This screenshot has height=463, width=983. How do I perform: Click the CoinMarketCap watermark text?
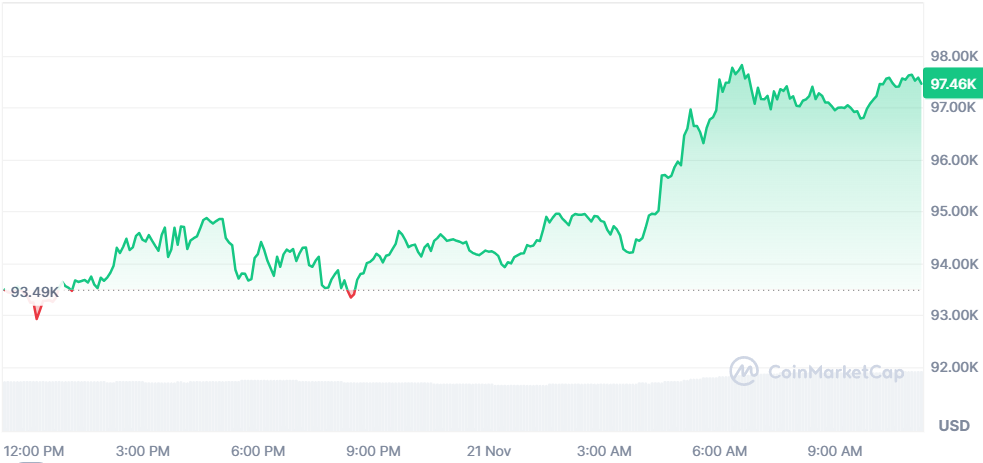point(836,373)
